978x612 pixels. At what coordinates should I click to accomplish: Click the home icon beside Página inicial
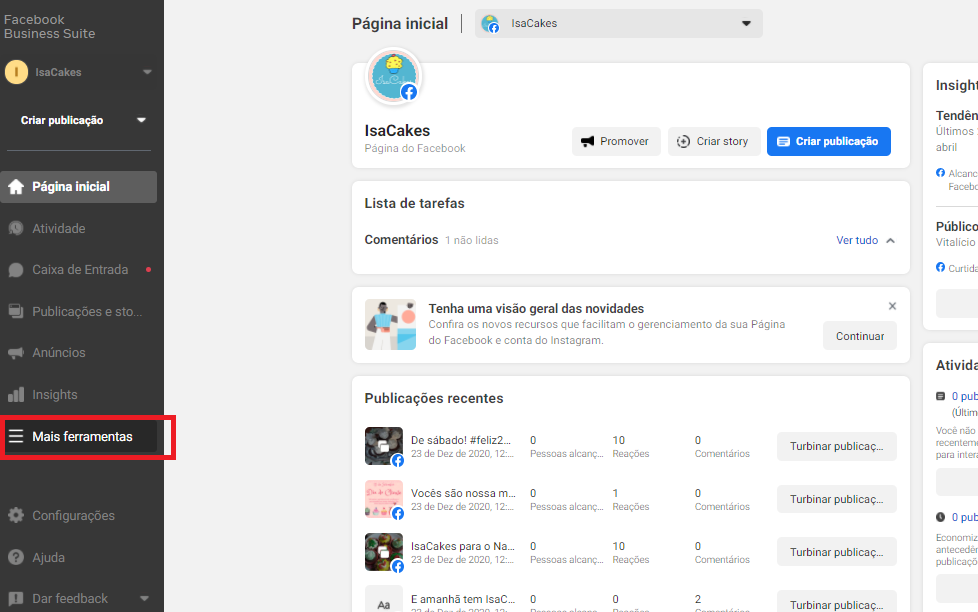tap(16, 187)
